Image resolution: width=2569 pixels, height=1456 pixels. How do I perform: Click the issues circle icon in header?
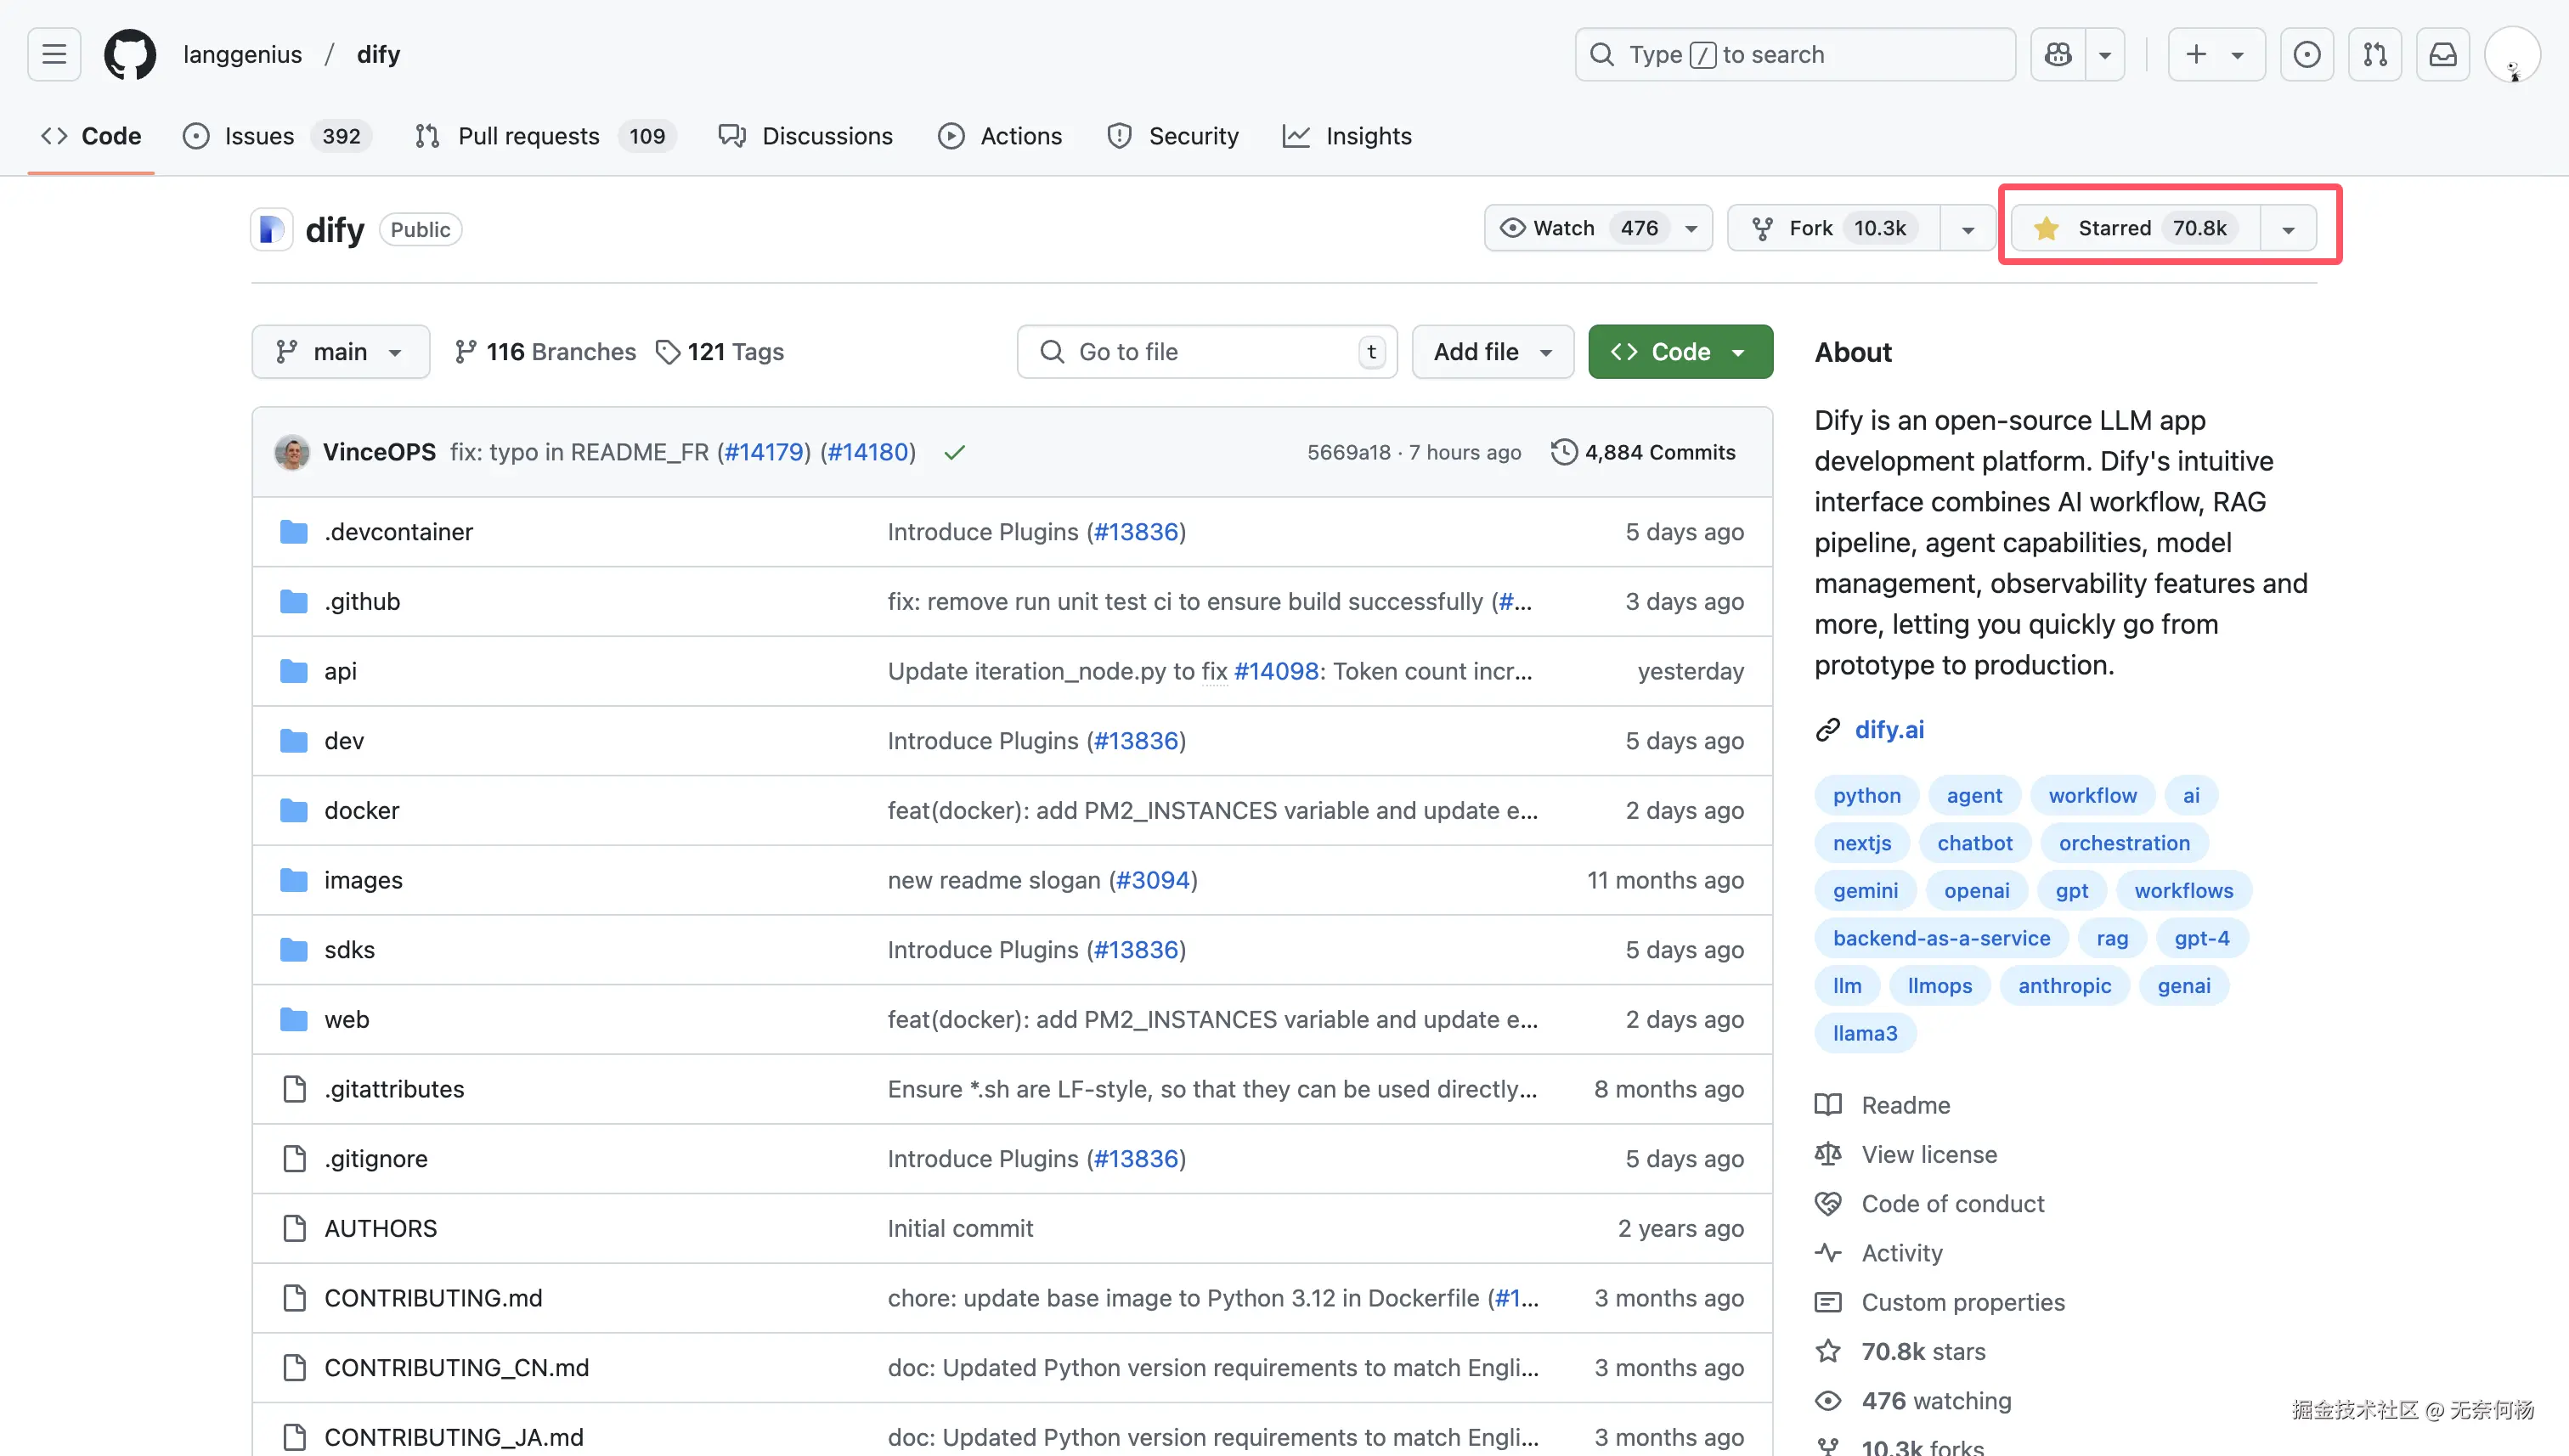click(x=2306, y=54)
